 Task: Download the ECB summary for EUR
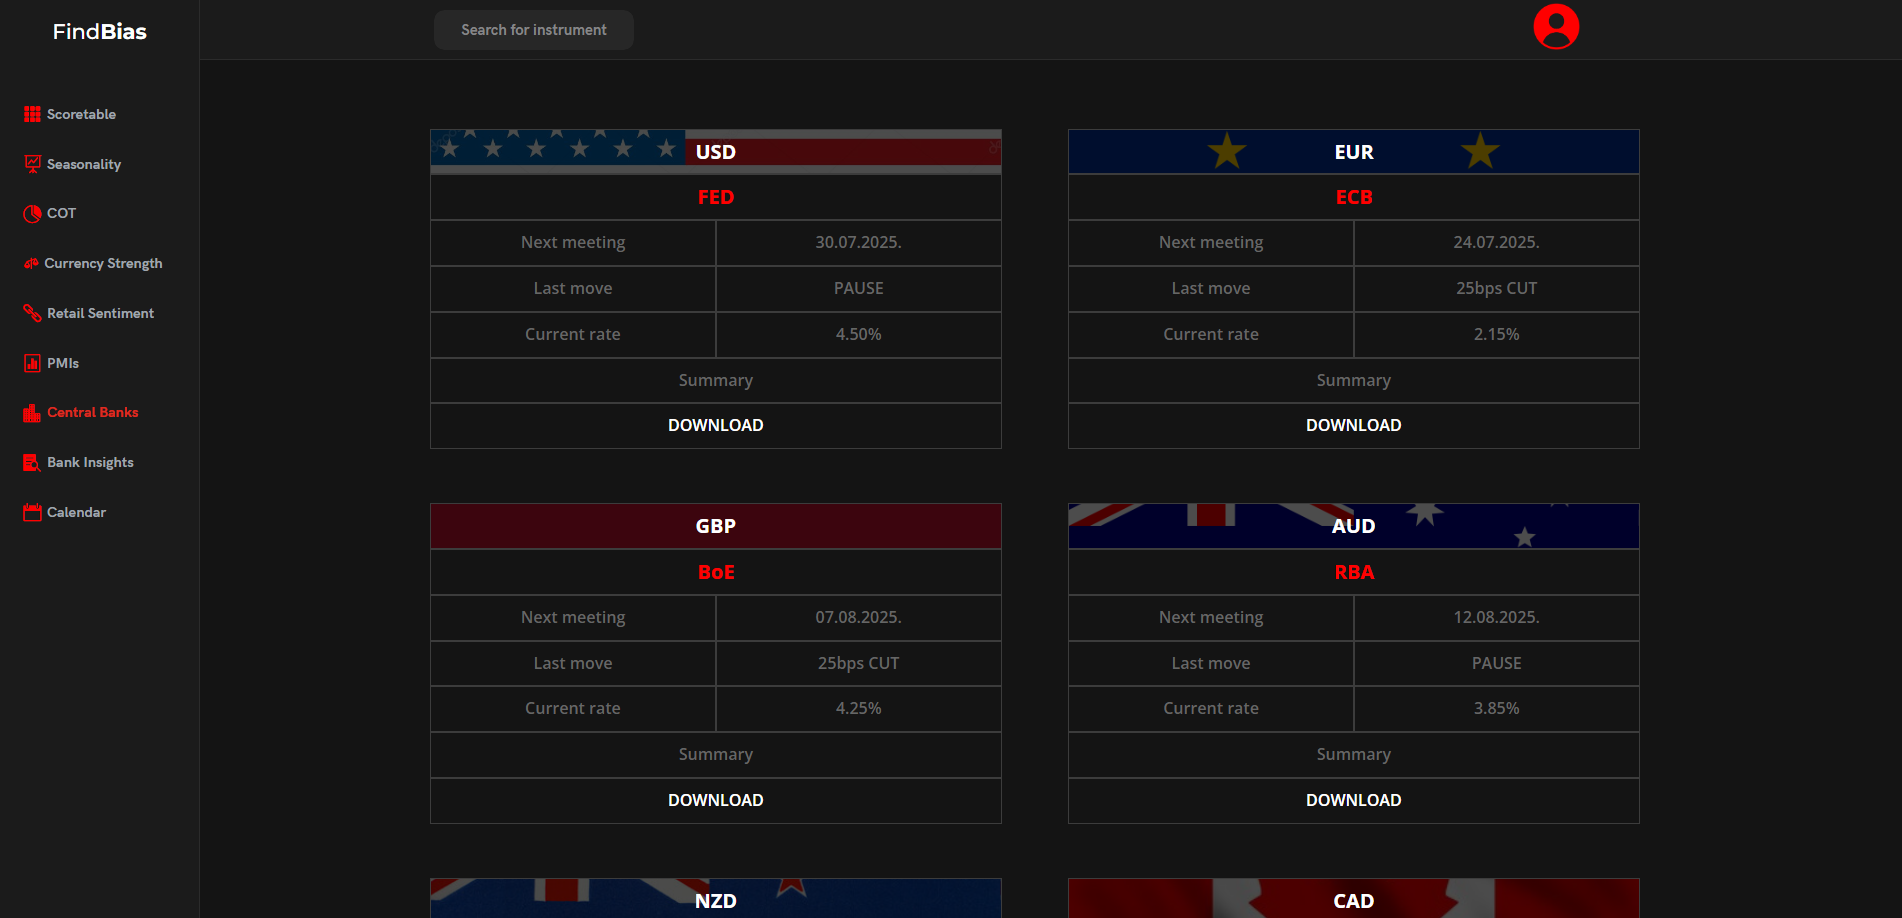tap(1353, 426)
